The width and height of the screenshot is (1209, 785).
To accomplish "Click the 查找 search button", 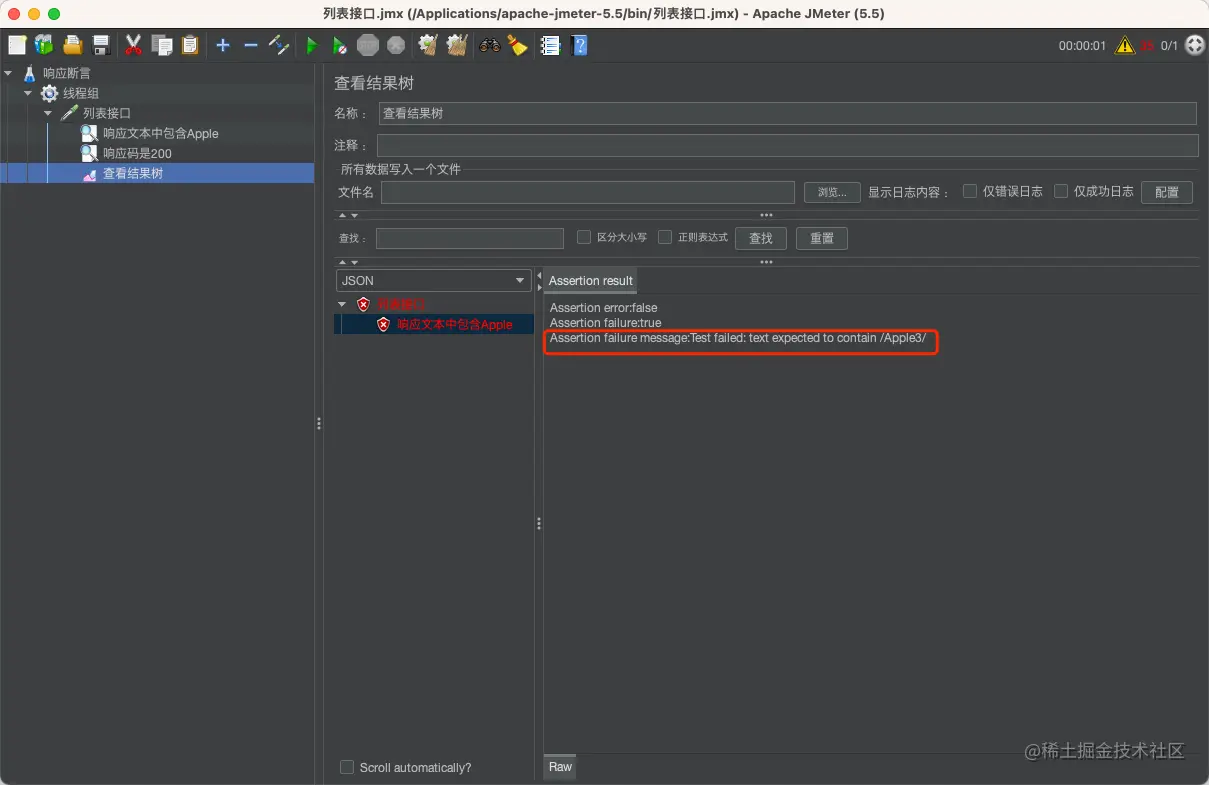I will 761,238.
